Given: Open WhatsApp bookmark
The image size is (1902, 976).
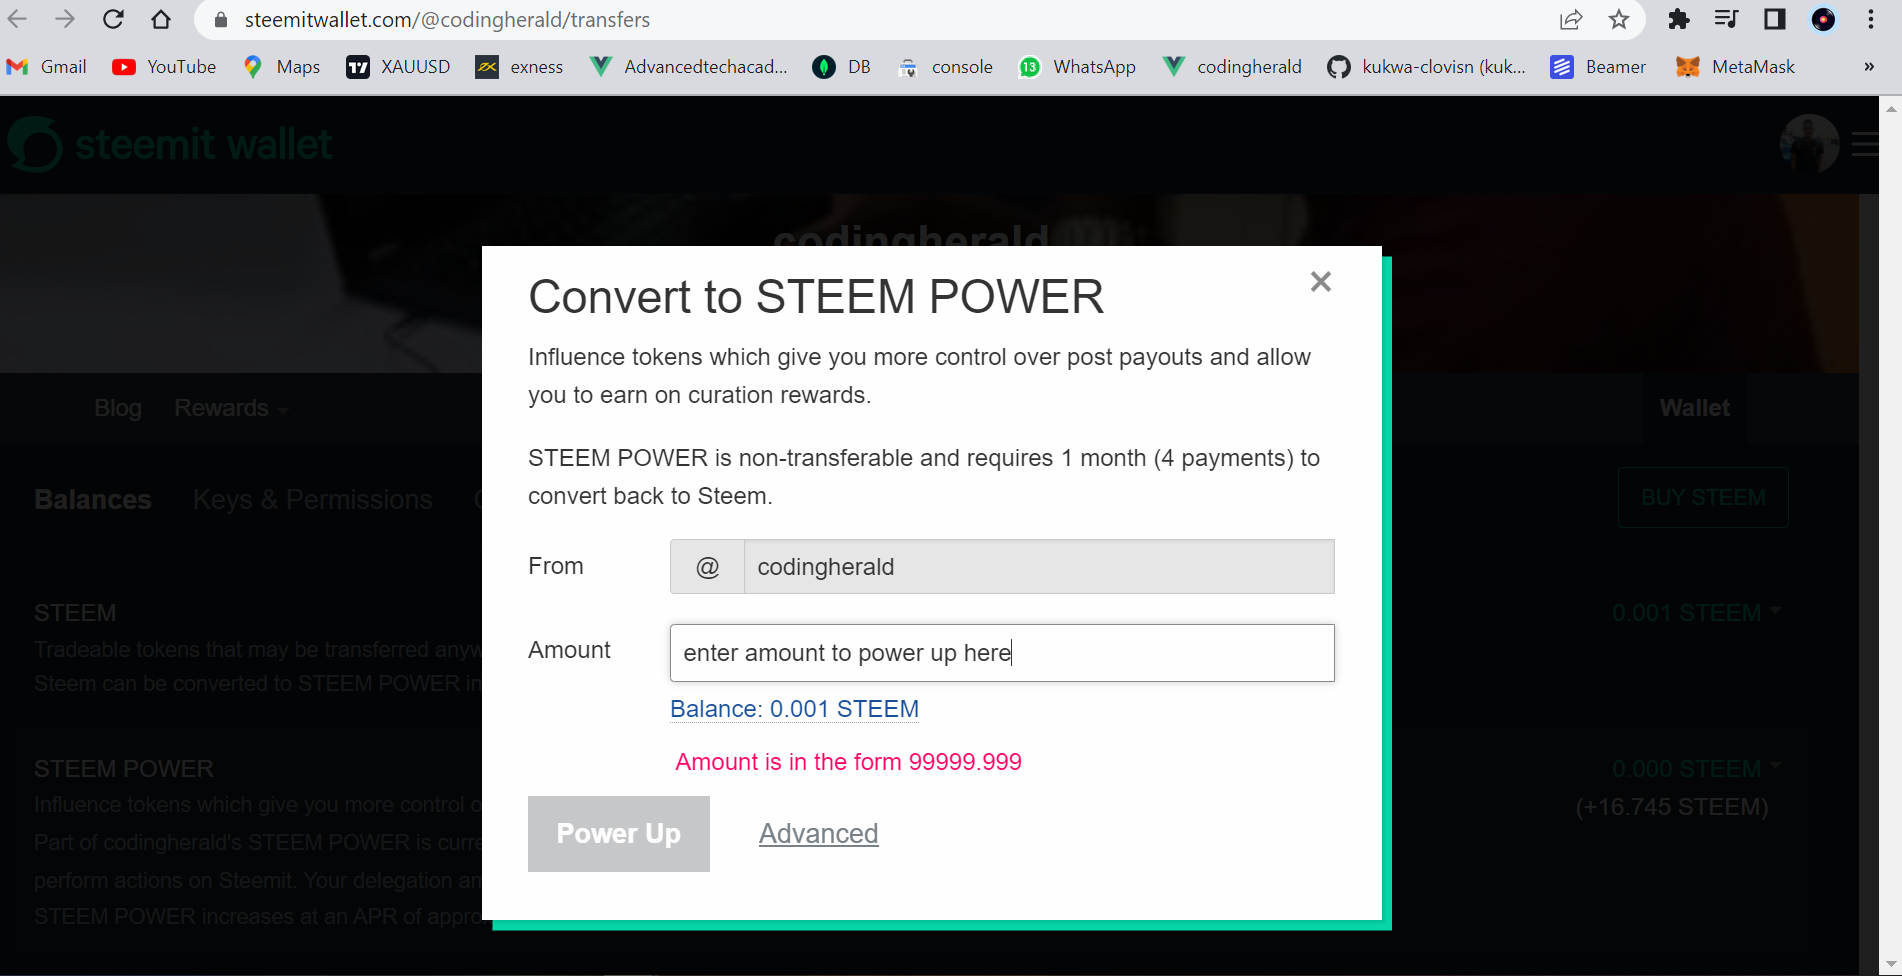Looking at the screenshot, I should point(1077,67).
